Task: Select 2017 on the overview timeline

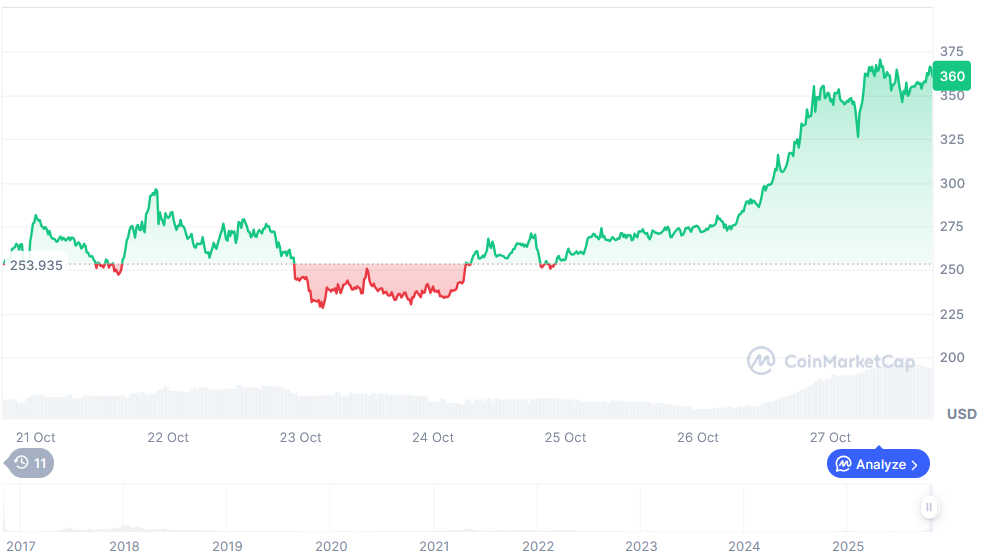Action: 20,546
